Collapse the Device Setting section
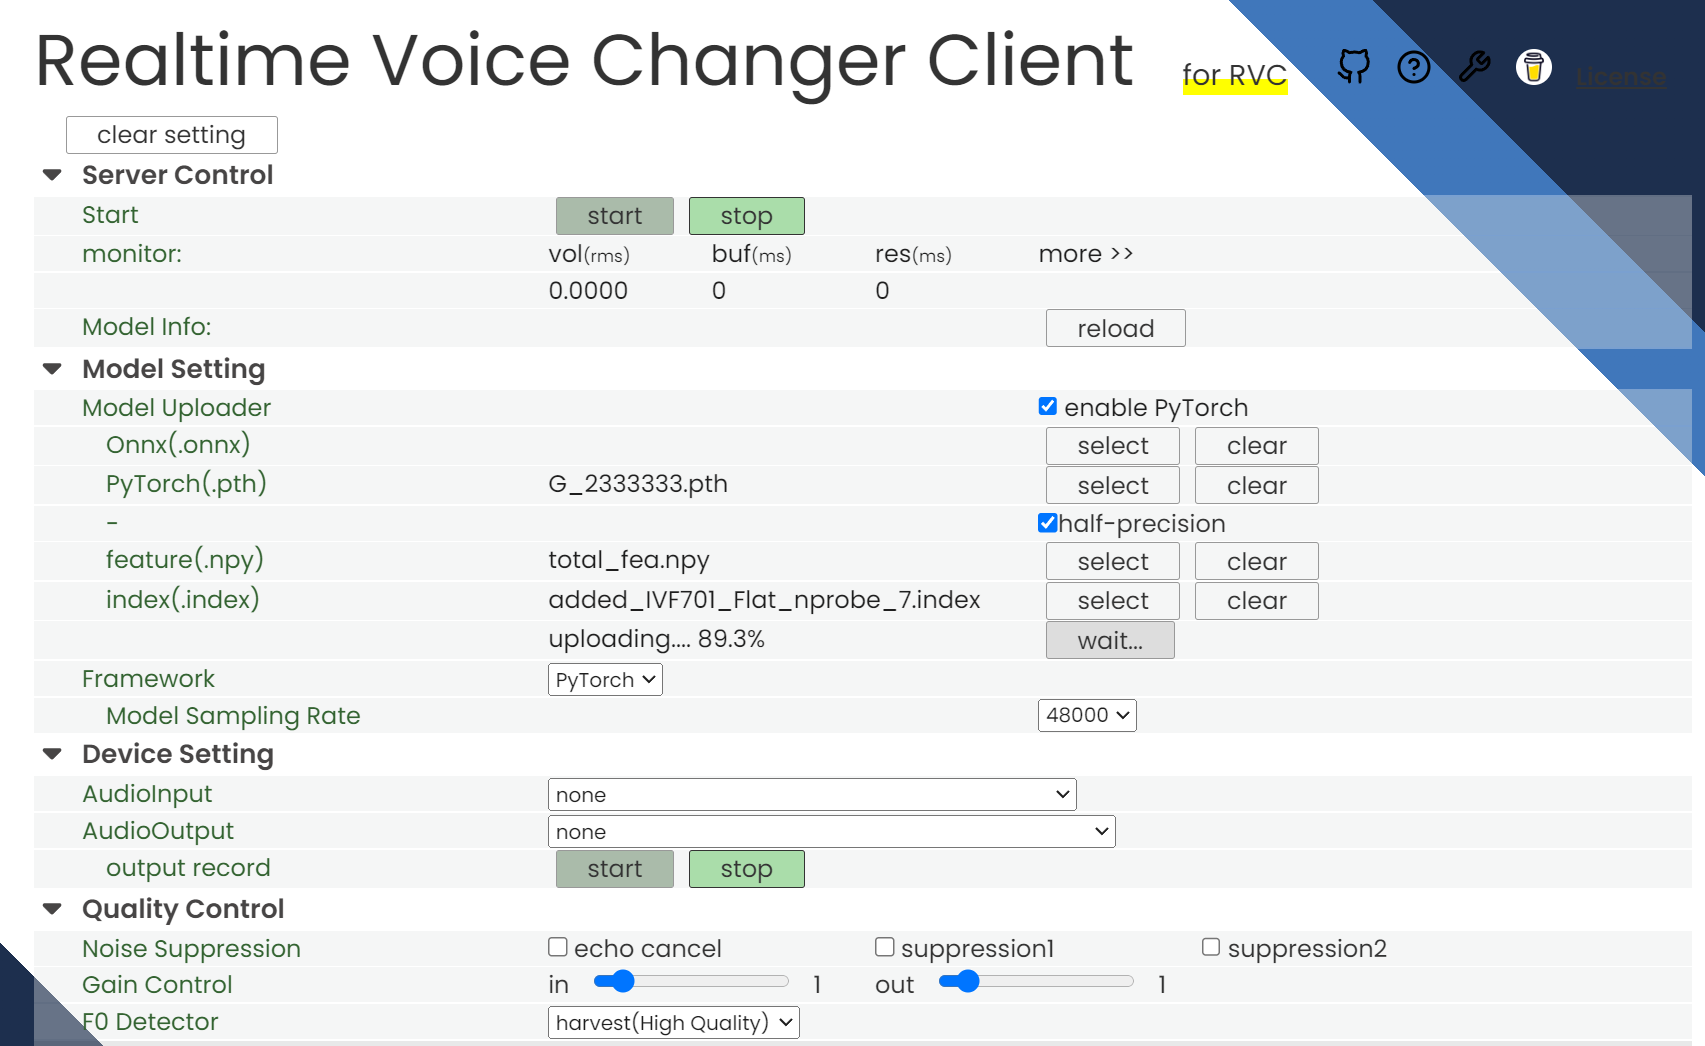 53,754
